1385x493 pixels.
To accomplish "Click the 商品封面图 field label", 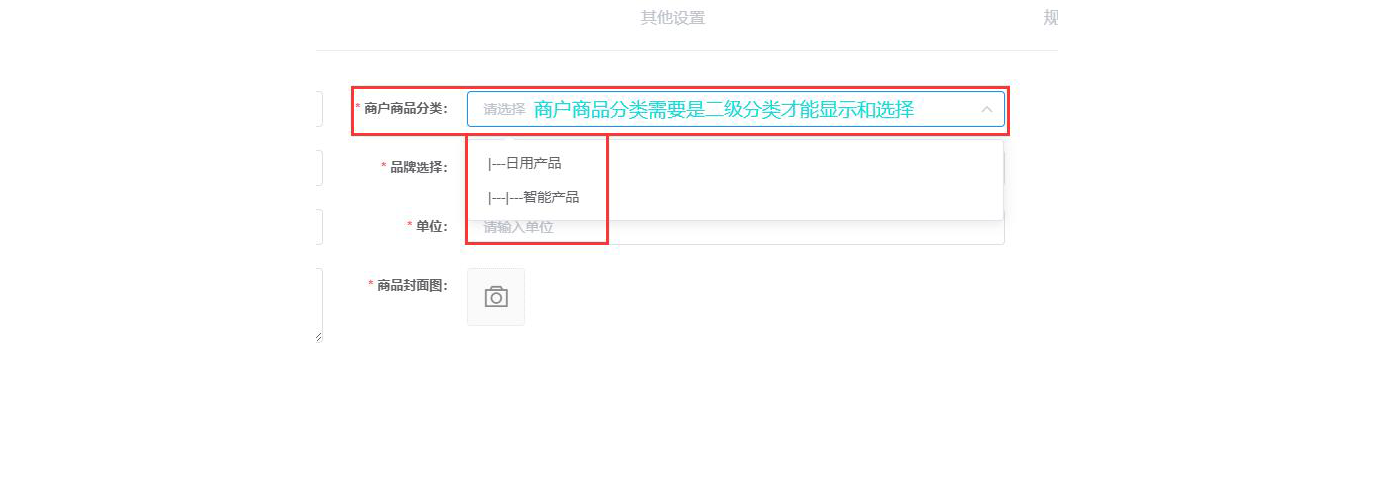I will (411, 285).
